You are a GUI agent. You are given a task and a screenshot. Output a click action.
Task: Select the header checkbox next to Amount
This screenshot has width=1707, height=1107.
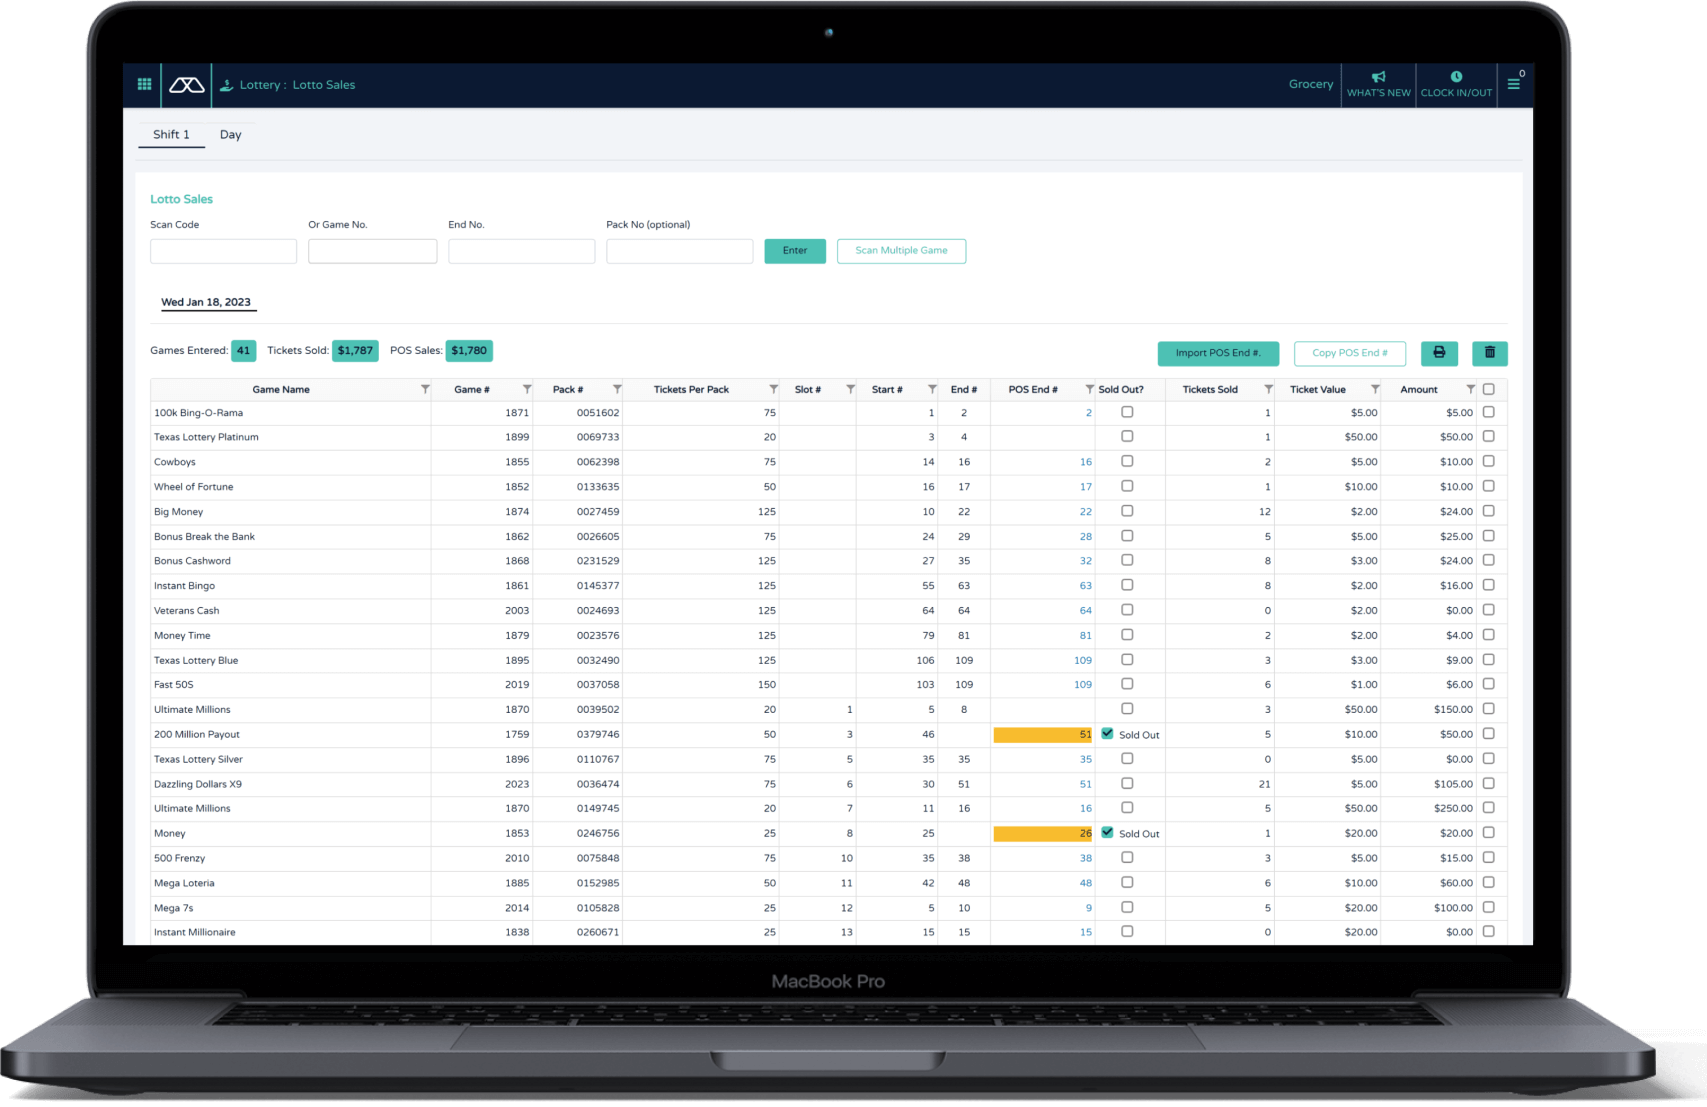coord(1489,389)
